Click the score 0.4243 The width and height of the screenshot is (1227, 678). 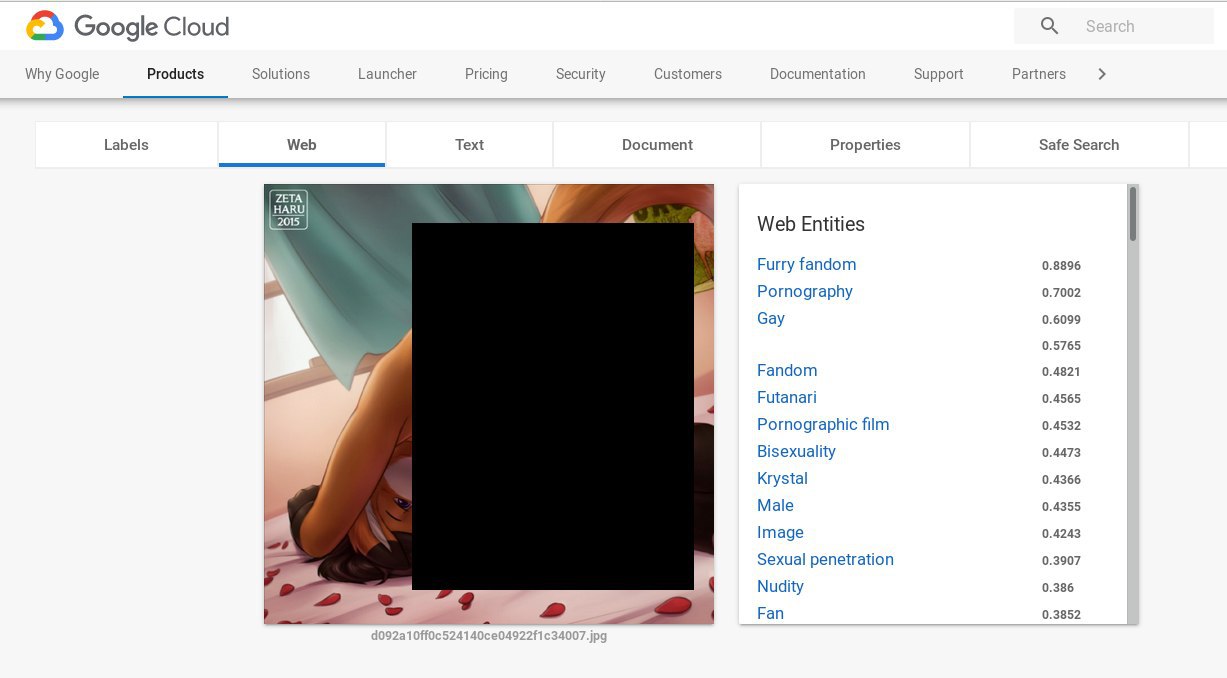(1061, 534)
